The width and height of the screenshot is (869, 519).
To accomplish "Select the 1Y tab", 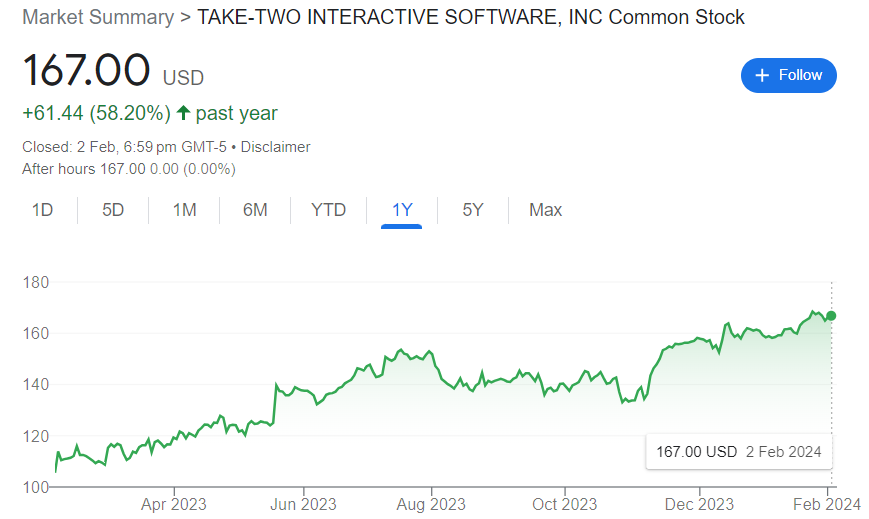I will (402, 210).
